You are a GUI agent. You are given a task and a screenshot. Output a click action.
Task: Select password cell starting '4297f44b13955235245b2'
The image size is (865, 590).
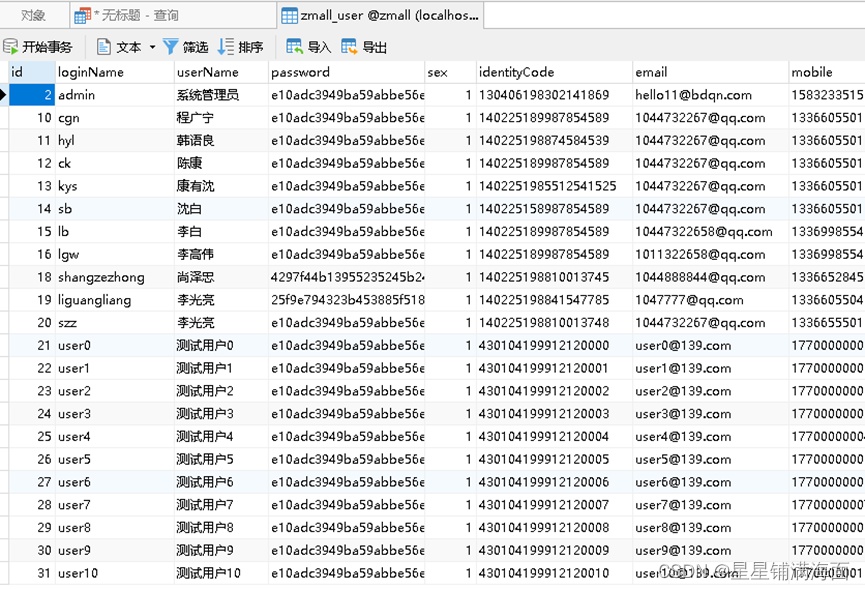pyautogui.click(x=346, y=277)
